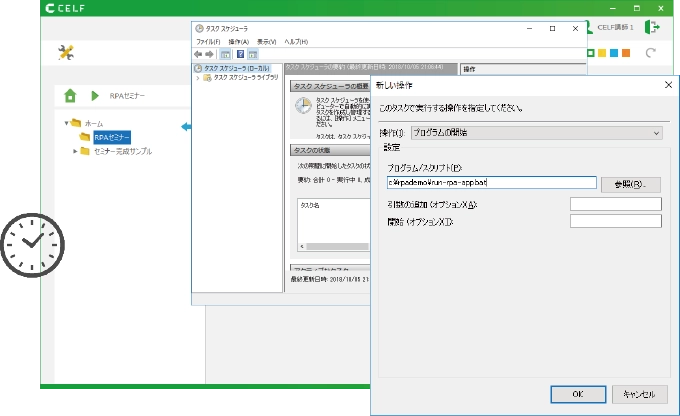Select セミナー完成サンプル in CELF tree
The width and height of the screenshot is (680, 416).
point(123,151)
